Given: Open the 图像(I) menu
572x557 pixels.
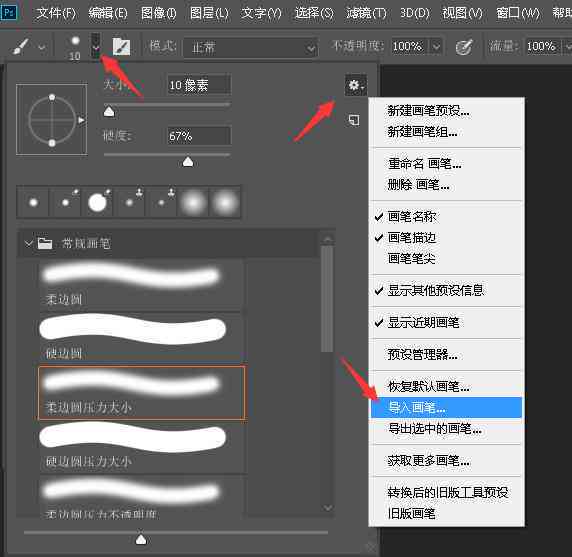Looking at the screenshot, I should [x=159, y=13].
